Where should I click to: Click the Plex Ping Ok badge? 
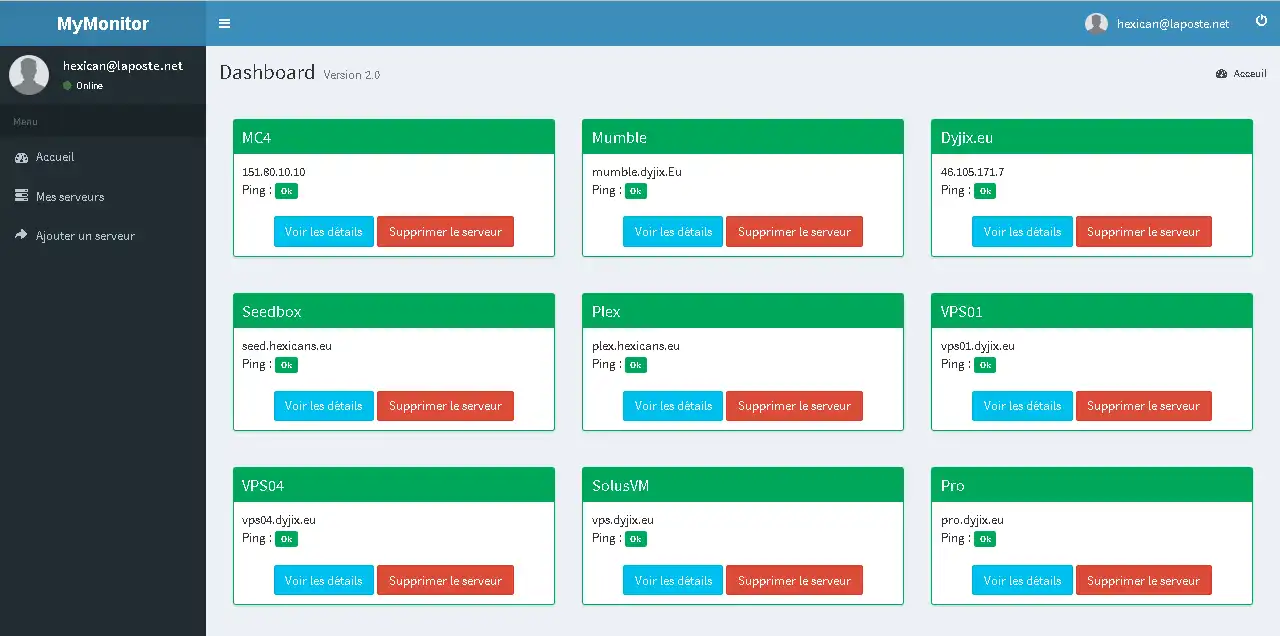point(636,365)
